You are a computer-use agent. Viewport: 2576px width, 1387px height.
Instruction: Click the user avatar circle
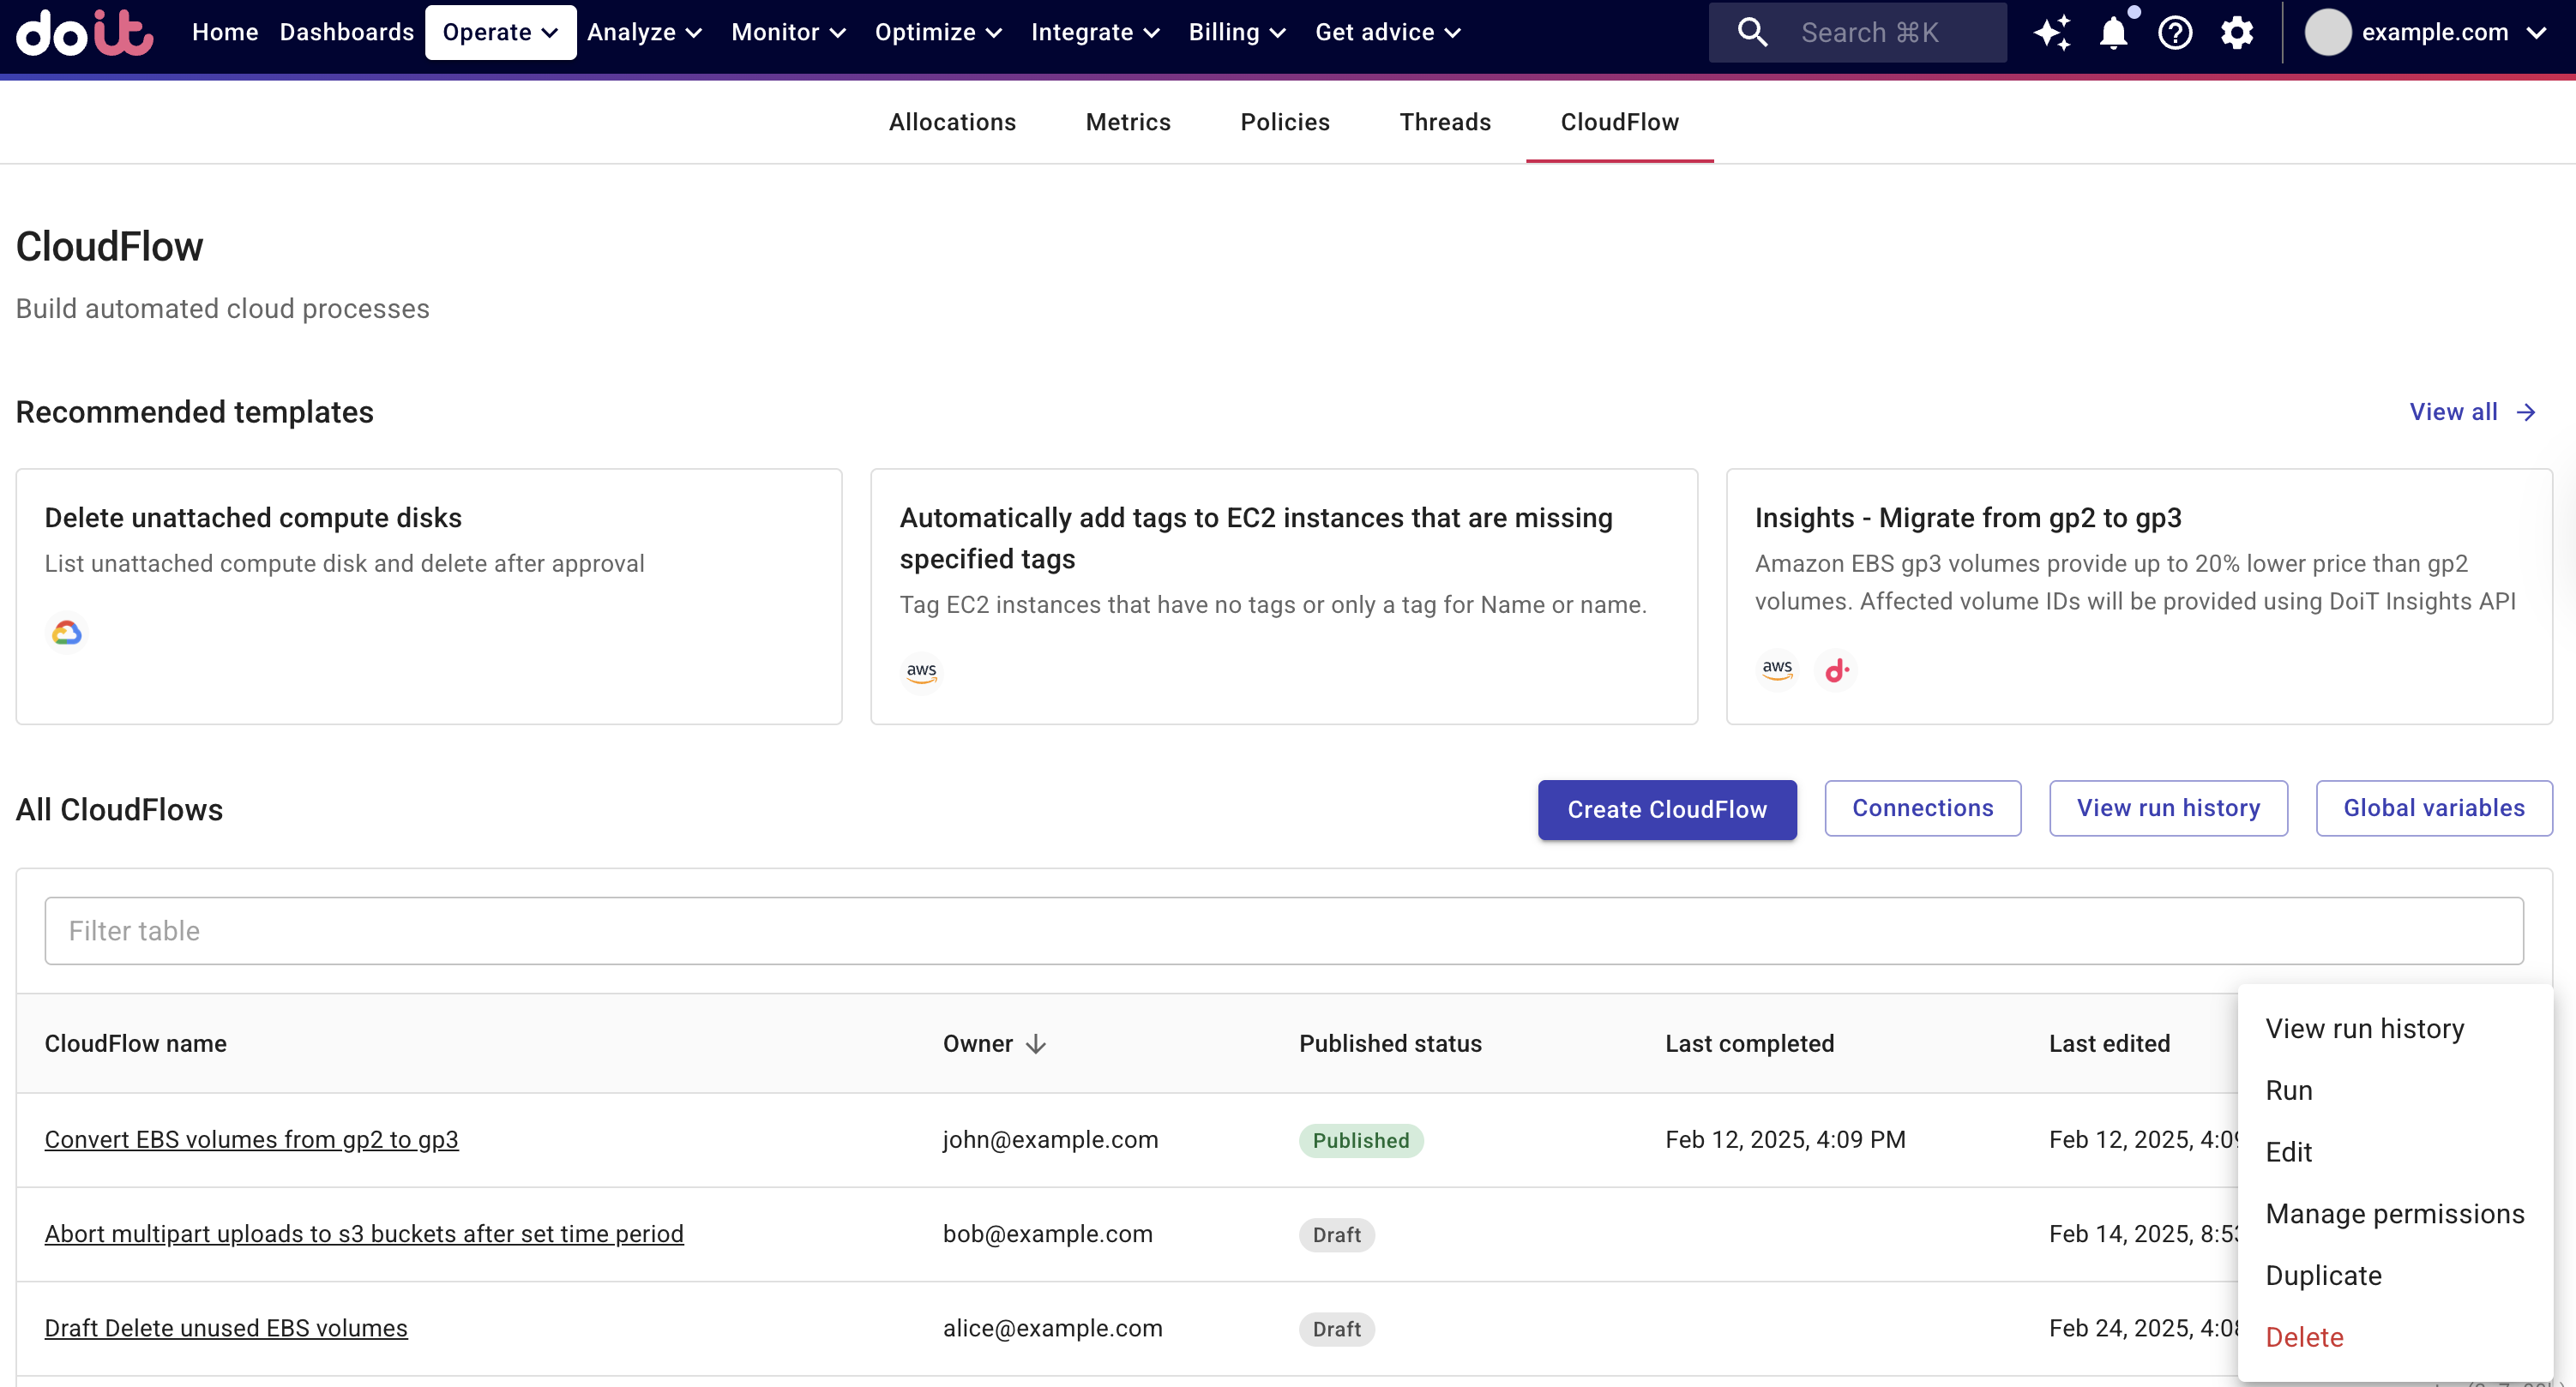pos(2327,32)
